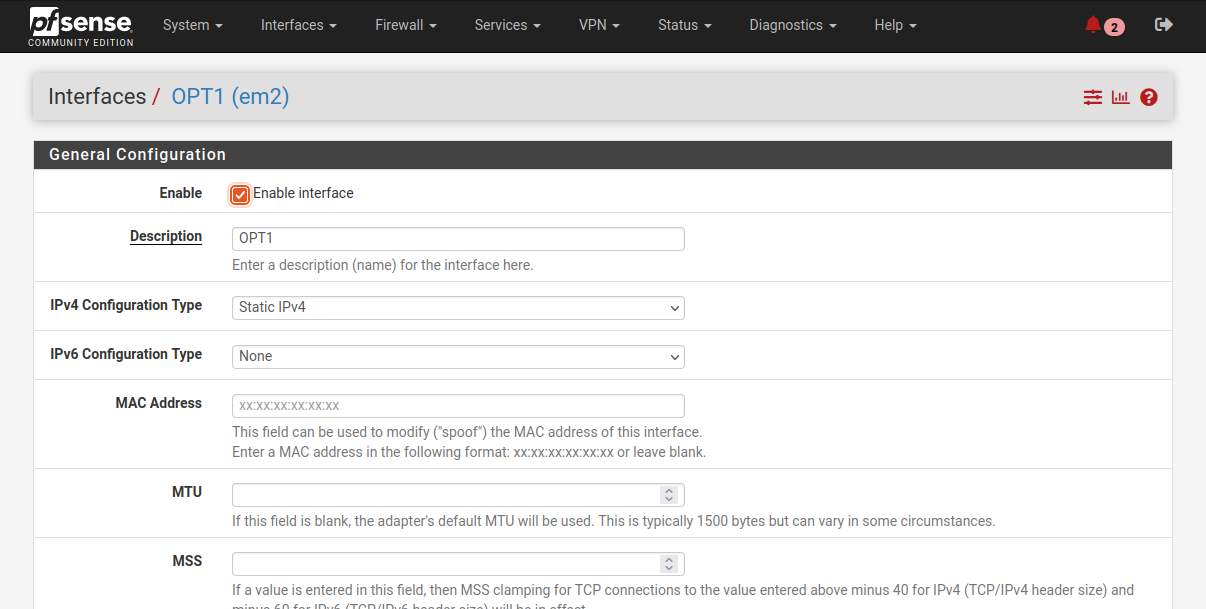1206x609 pixels.
Task: Open the Help menu
Action: tap(895, 25)
